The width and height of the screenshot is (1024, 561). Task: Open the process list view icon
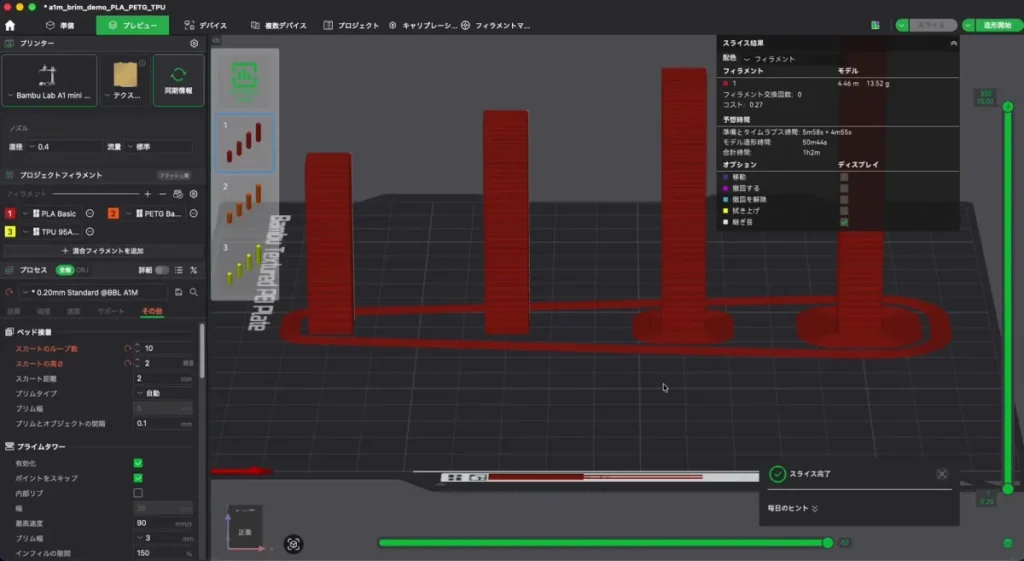178,270
